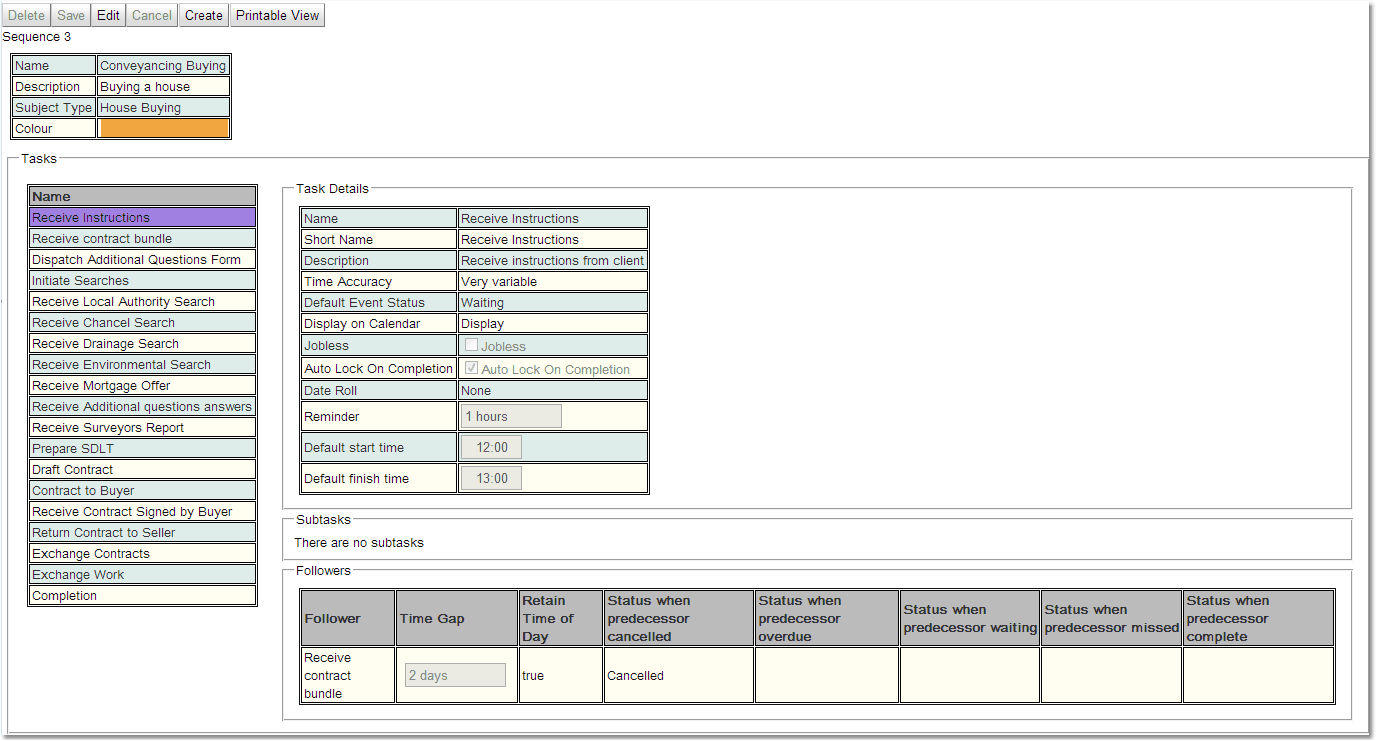
Task: Toggle the Jobless checkbox
Action: [x=471, y=345]
